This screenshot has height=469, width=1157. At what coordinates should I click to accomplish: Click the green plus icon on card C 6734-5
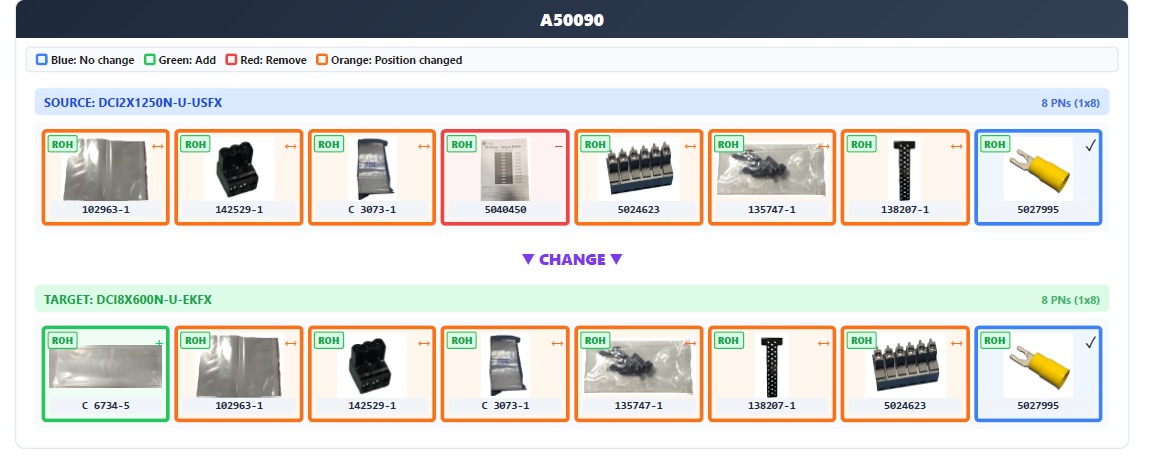pos(158,343)
